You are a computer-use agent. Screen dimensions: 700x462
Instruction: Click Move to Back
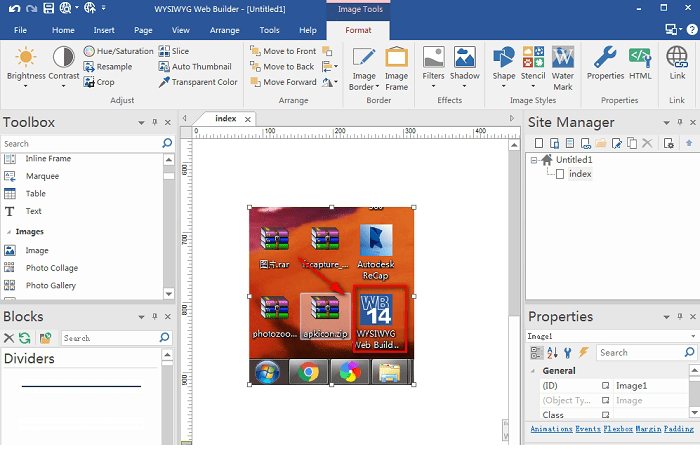282,67
